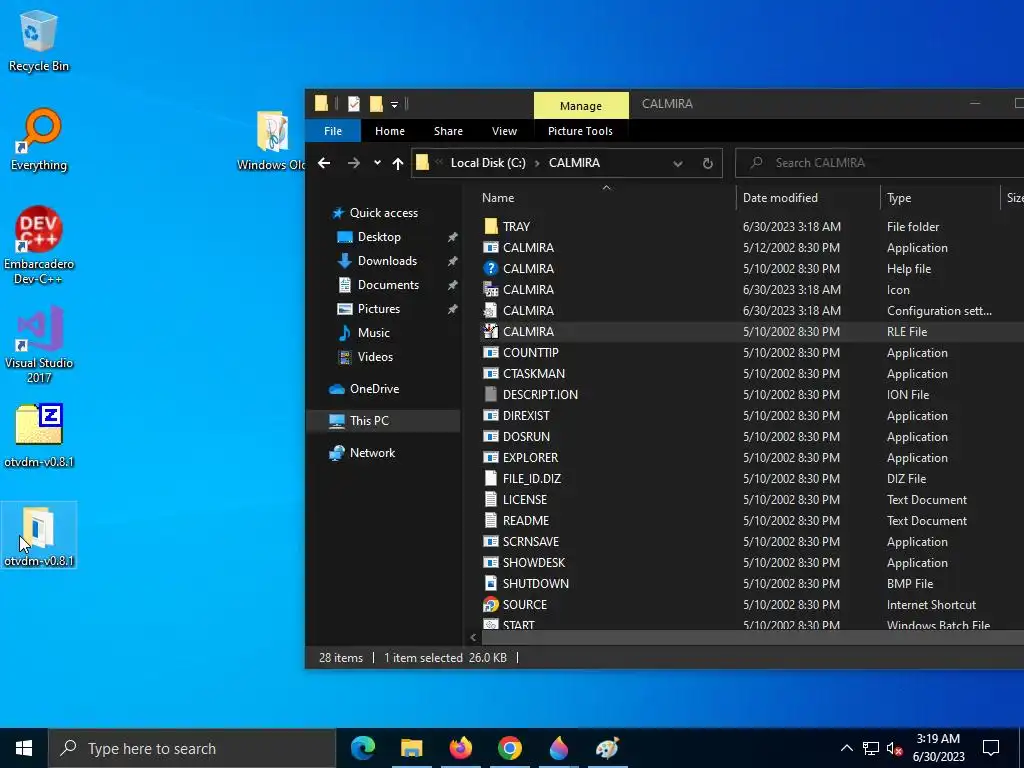Viewport: 1024px width, 768px height.
Task: Select the Visual Studio 2017 desktop shortcut
Action: tap(39, 344)
